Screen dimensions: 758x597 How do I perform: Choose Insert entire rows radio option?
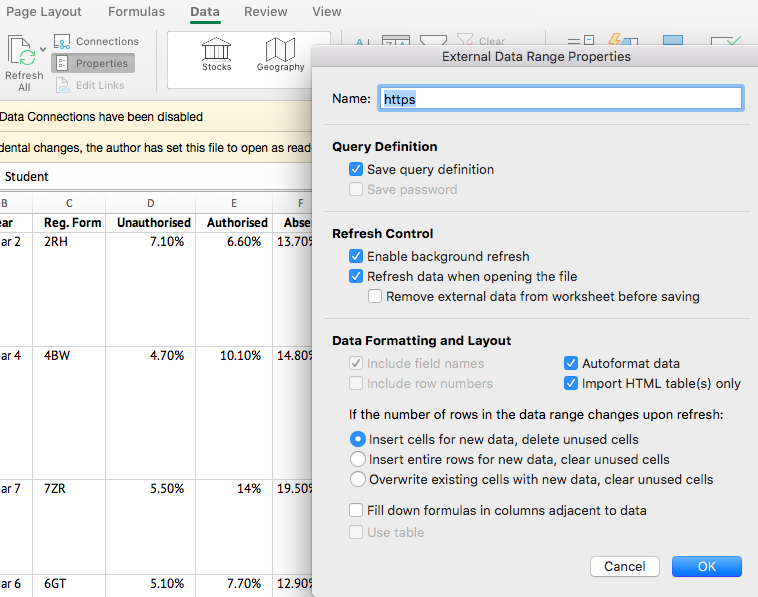tap(357, 460)
